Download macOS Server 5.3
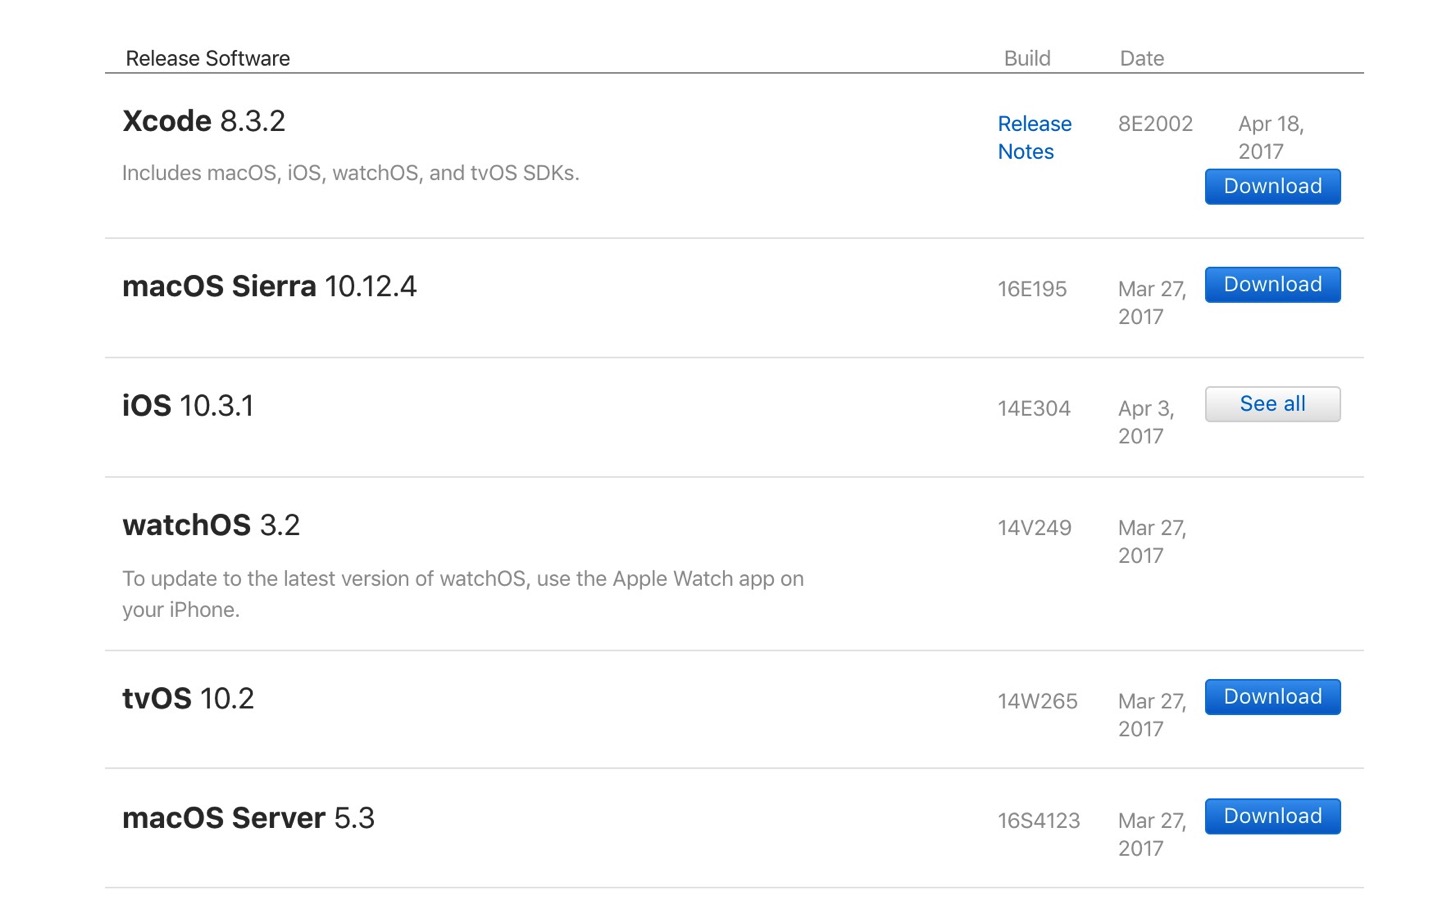This screenshot has width=1456, height=918. 1272,816
